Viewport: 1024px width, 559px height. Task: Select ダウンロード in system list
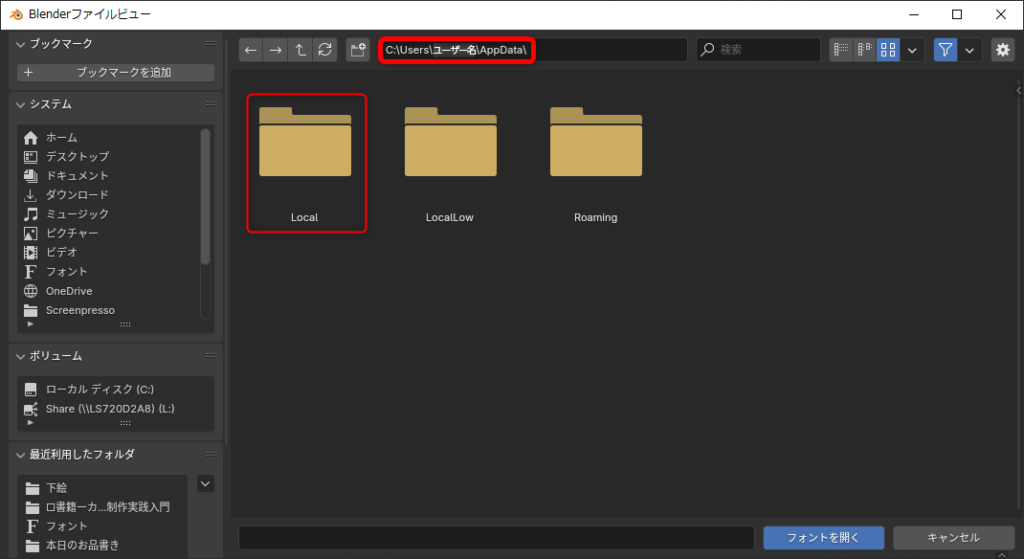(77, 195)
